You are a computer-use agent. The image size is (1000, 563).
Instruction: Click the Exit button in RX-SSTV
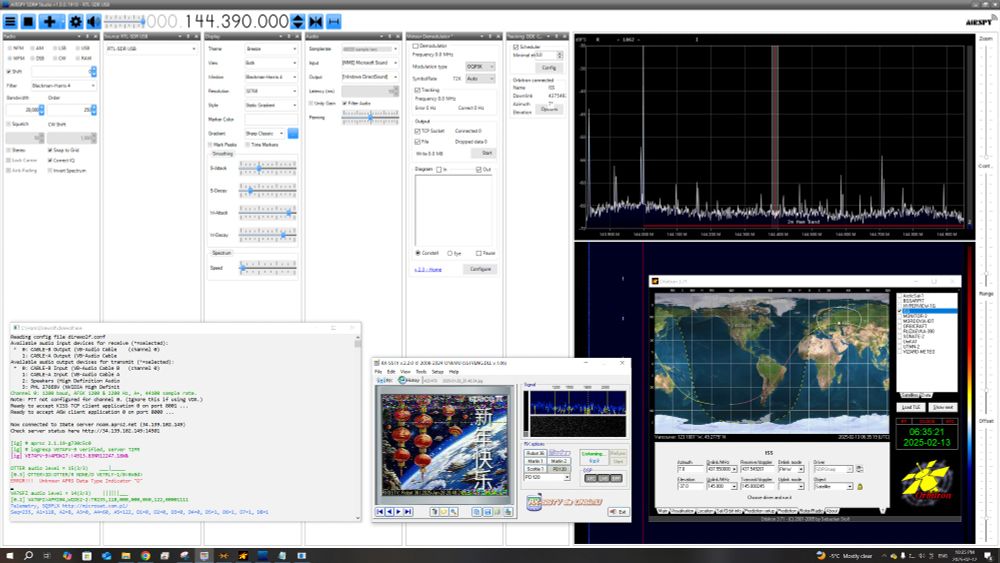618,512
